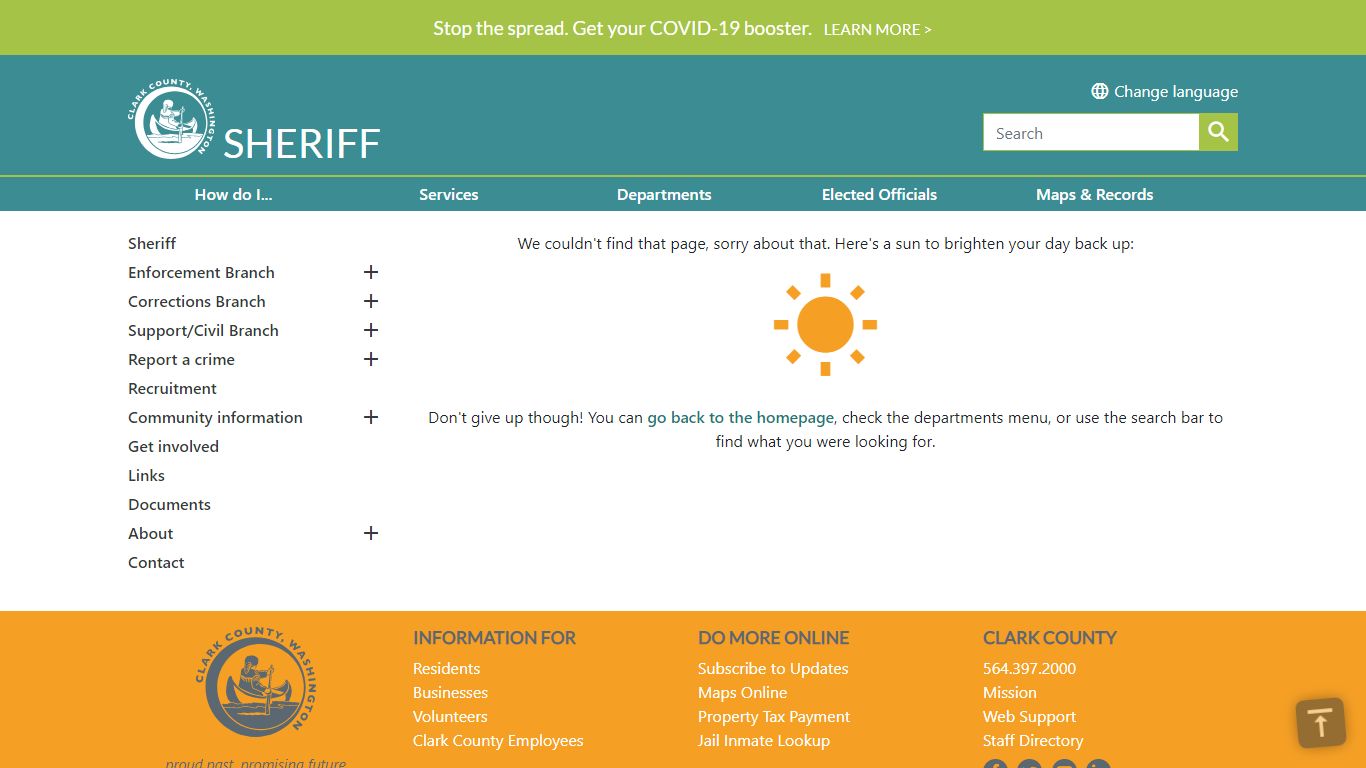
Task: Click the Mission footer link
Action: point(1009,692)
